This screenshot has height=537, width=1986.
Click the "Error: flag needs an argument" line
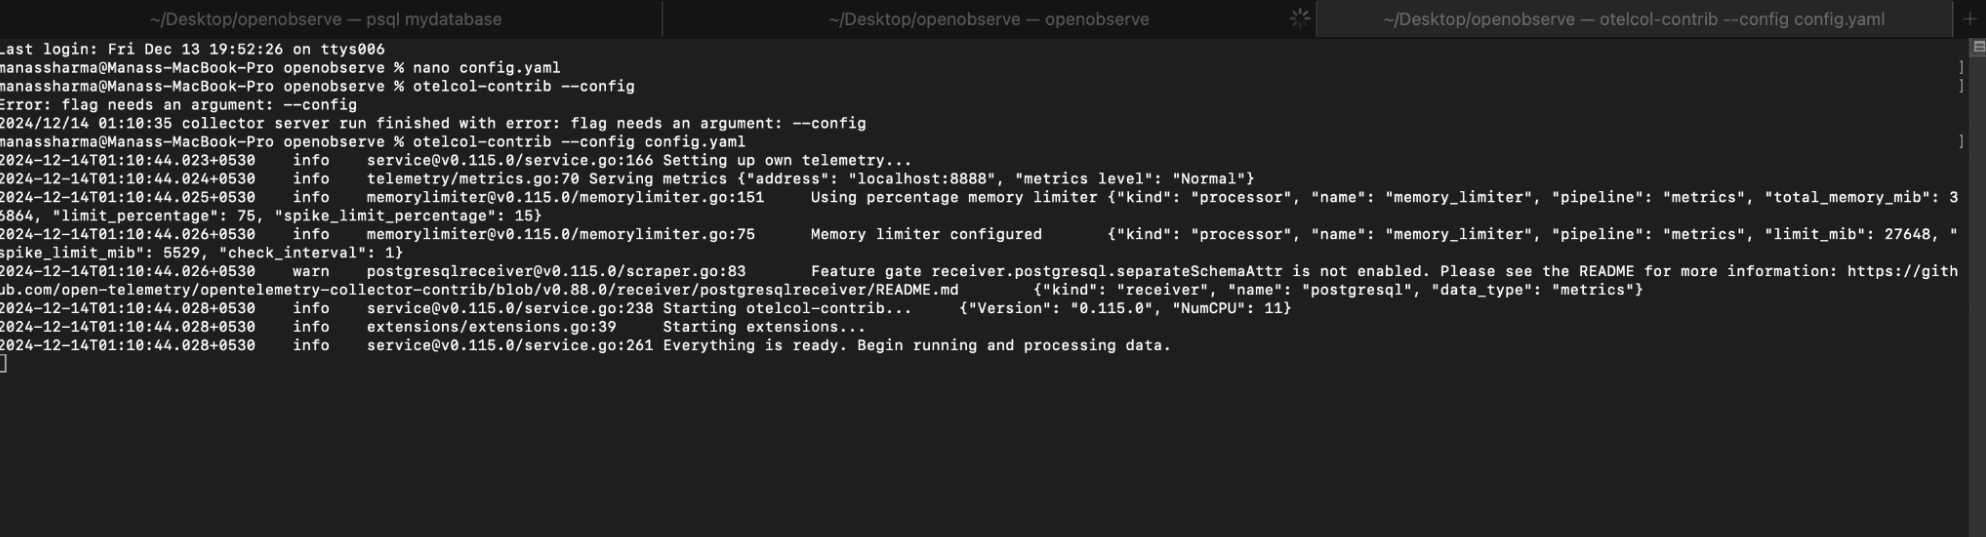(x=178, y=105)
